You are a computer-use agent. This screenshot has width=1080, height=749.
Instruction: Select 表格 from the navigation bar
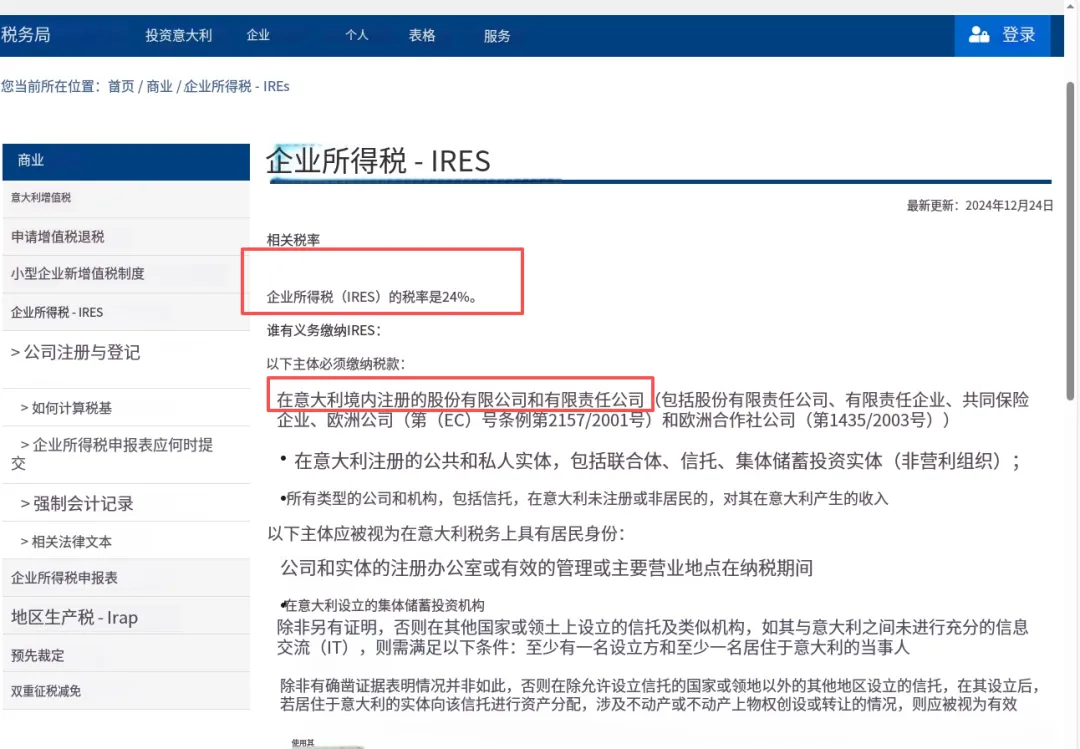pyautogui.click(x=422, y=34)
